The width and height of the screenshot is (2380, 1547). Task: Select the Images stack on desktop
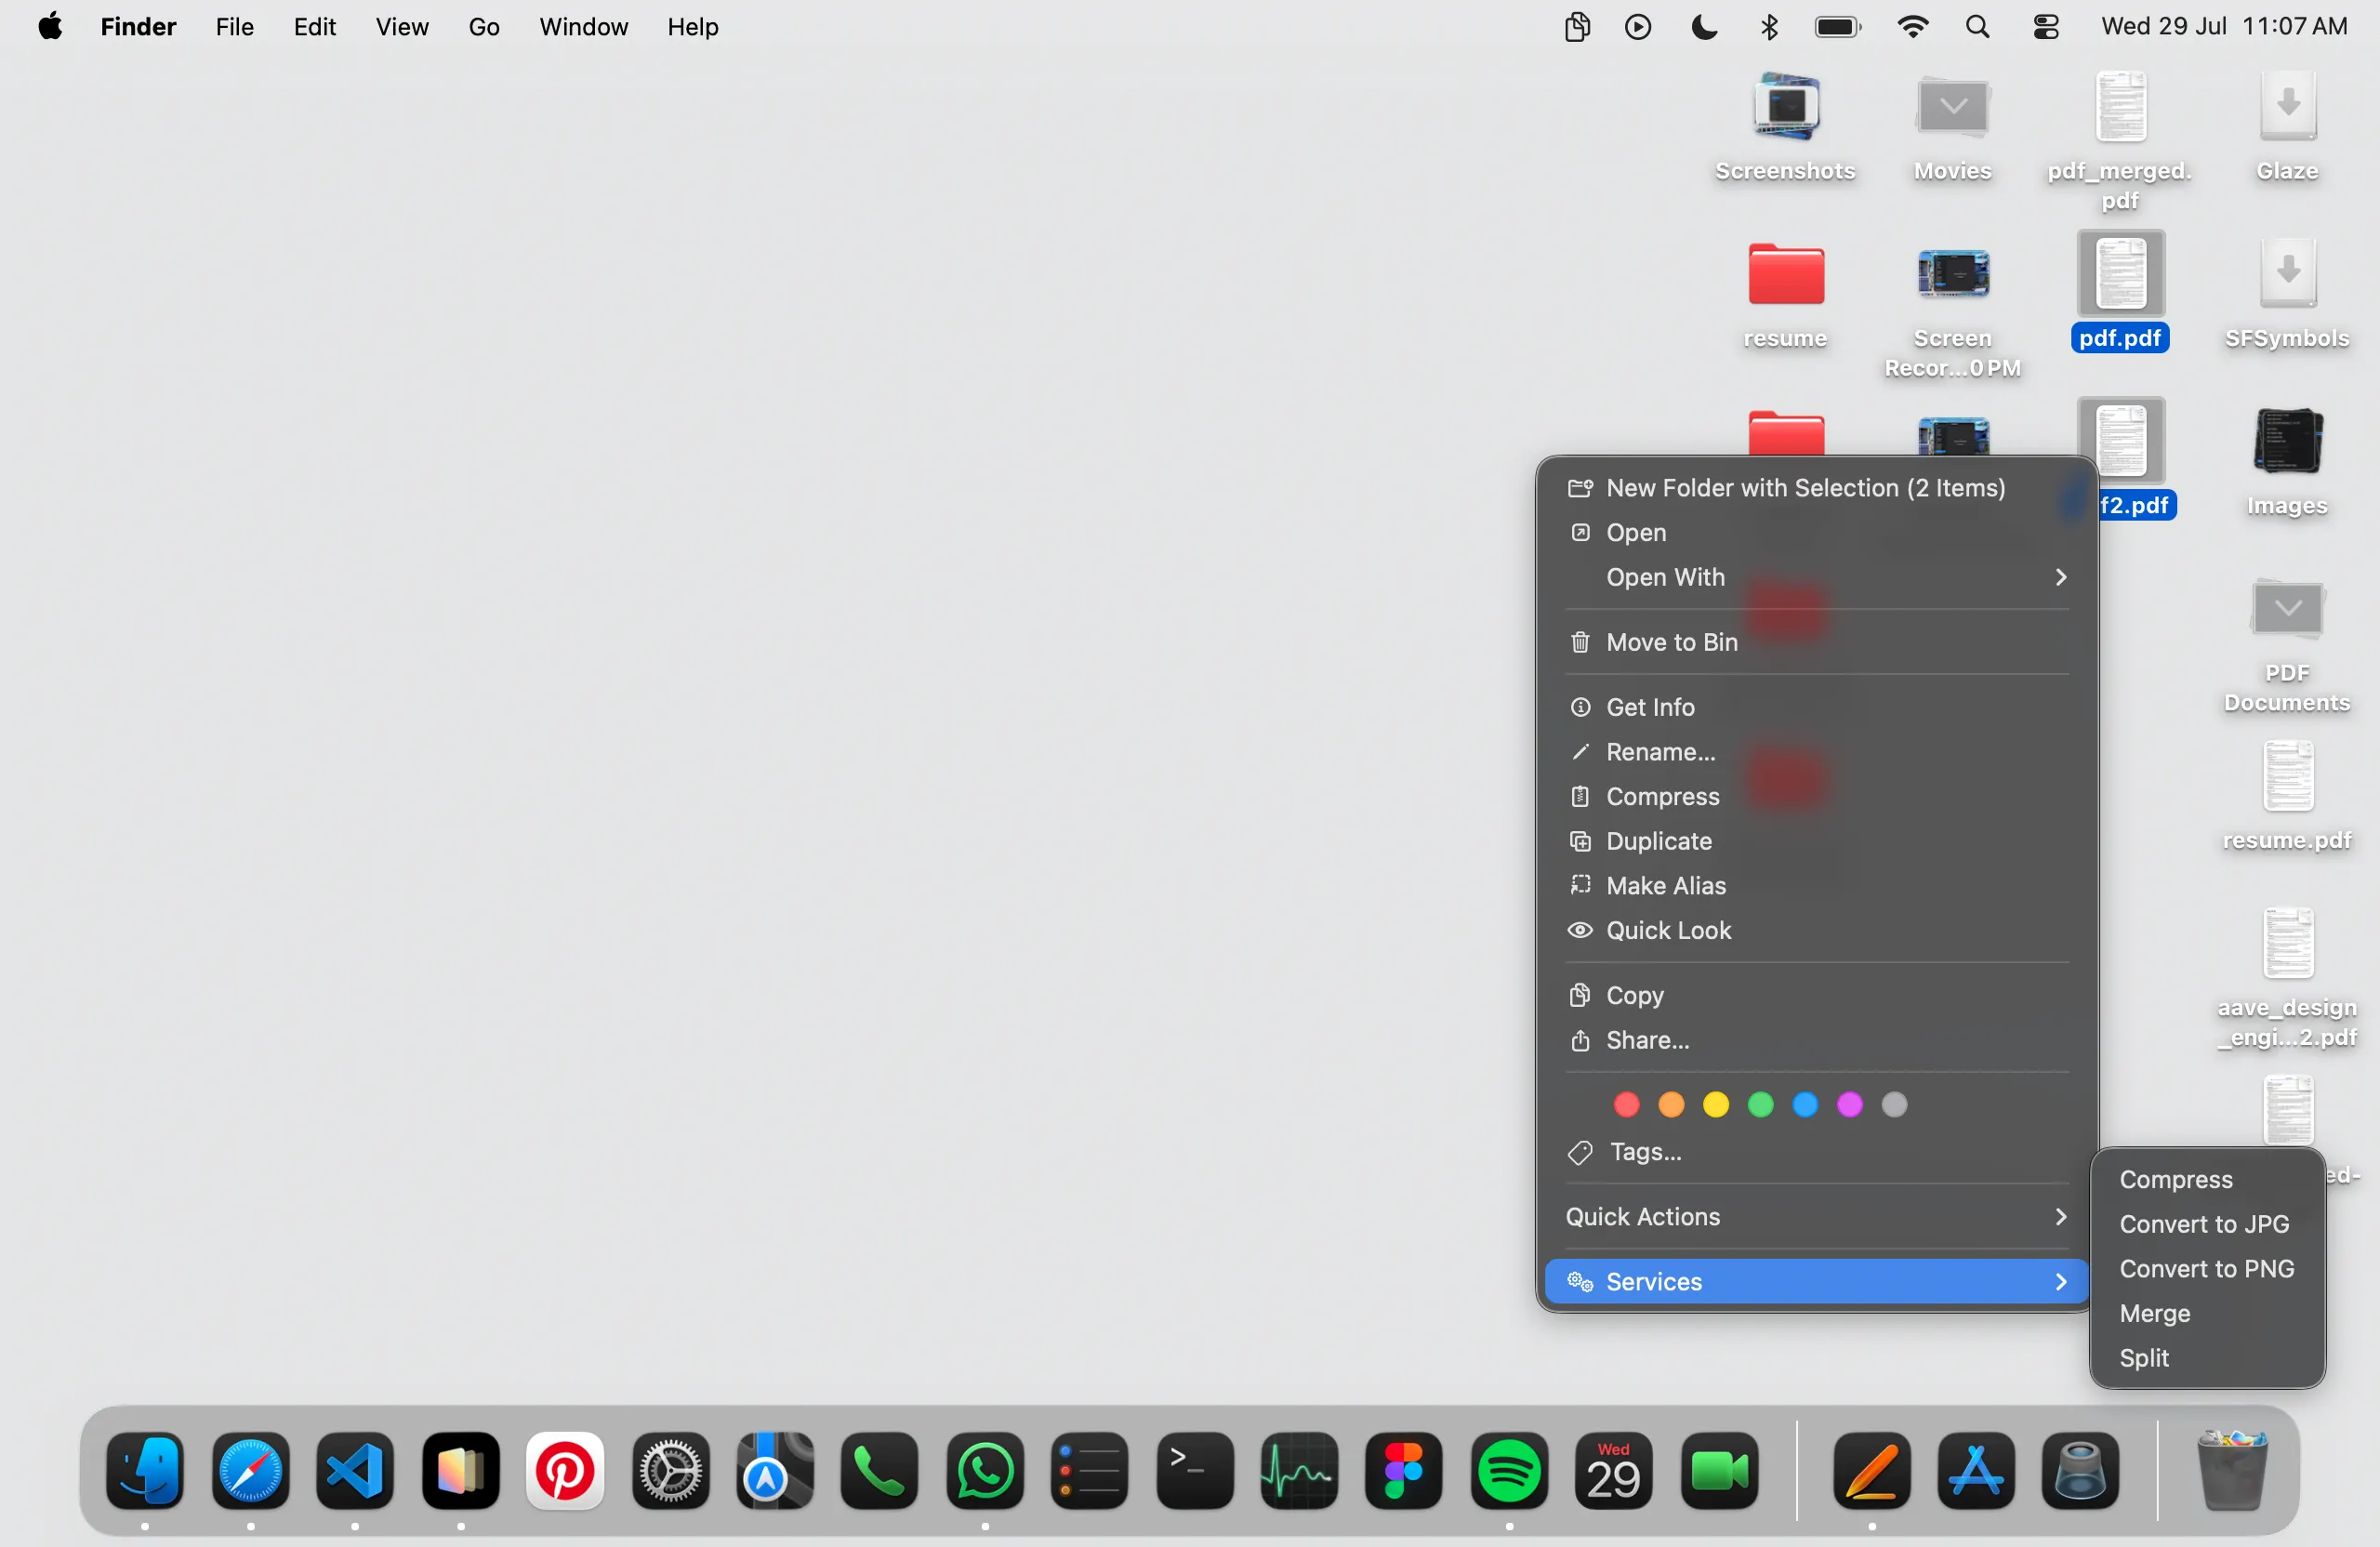click(2288, 460)
